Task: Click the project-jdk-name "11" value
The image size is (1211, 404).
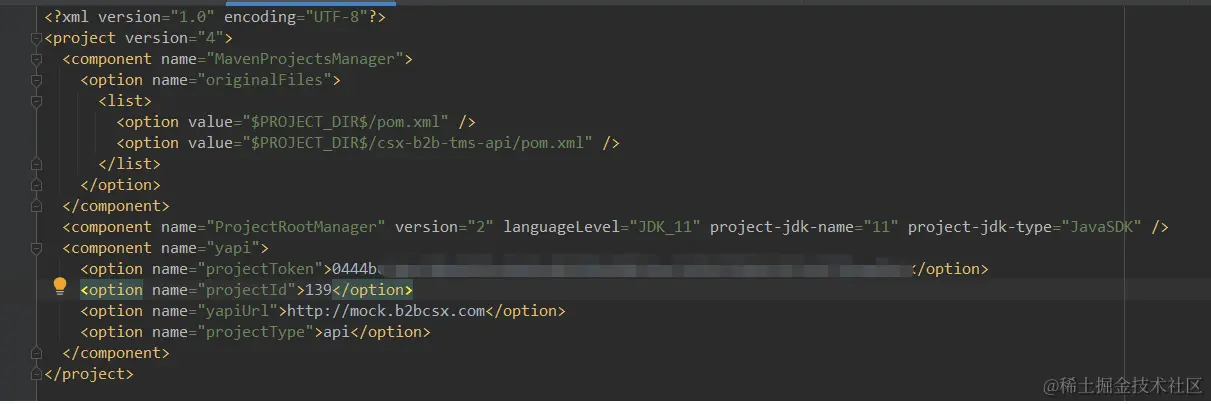Action: [x=880, y=227]
